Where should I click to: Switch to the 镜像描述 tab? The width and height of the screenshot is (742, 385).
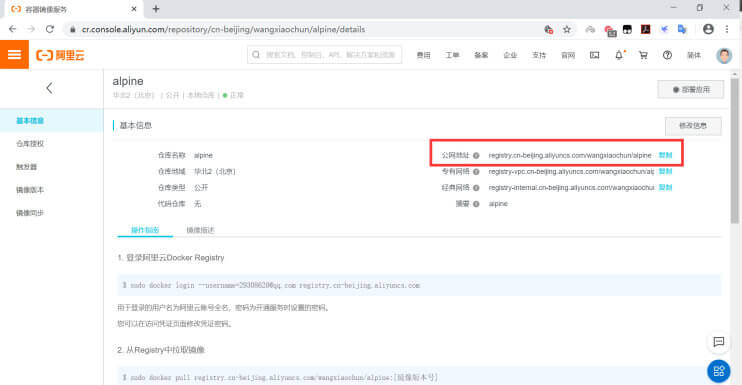point(200,230)
